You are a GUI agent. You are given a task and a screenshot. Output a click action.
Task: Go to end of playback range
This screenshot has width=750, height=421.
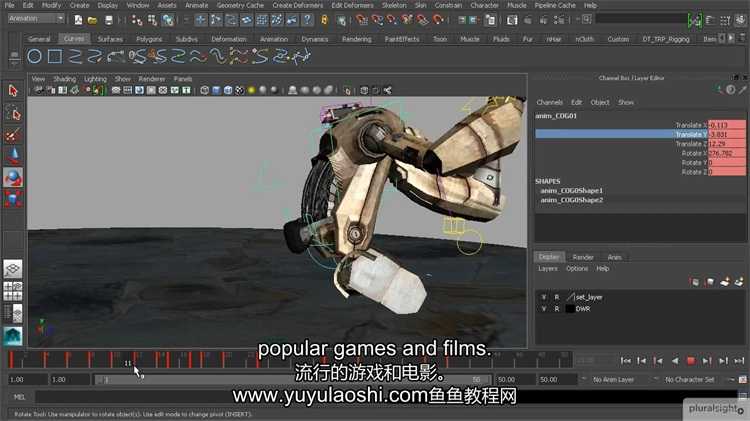click(x=739, y=361)
